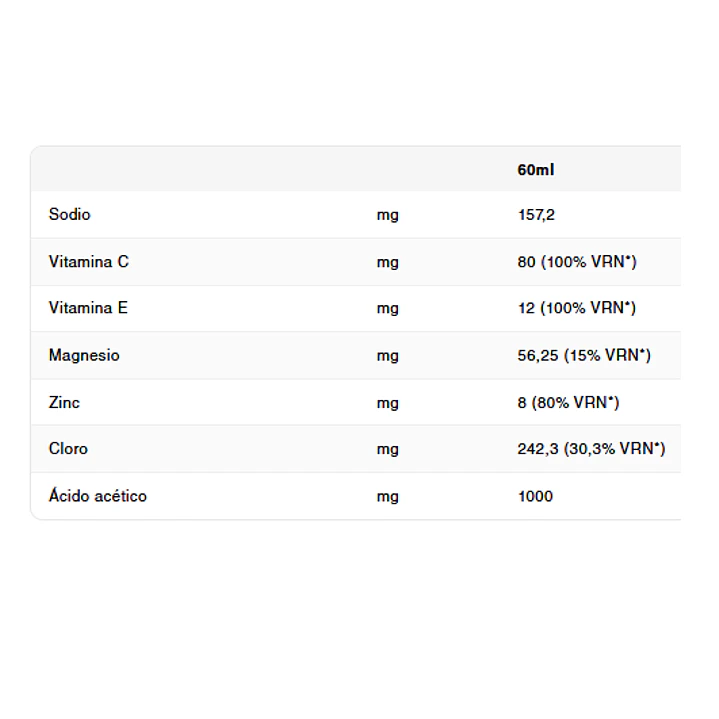The width and height of the screenshot is (719, 719).
Task: Select the Magnesio row label
Action: [x=84, y=355]
